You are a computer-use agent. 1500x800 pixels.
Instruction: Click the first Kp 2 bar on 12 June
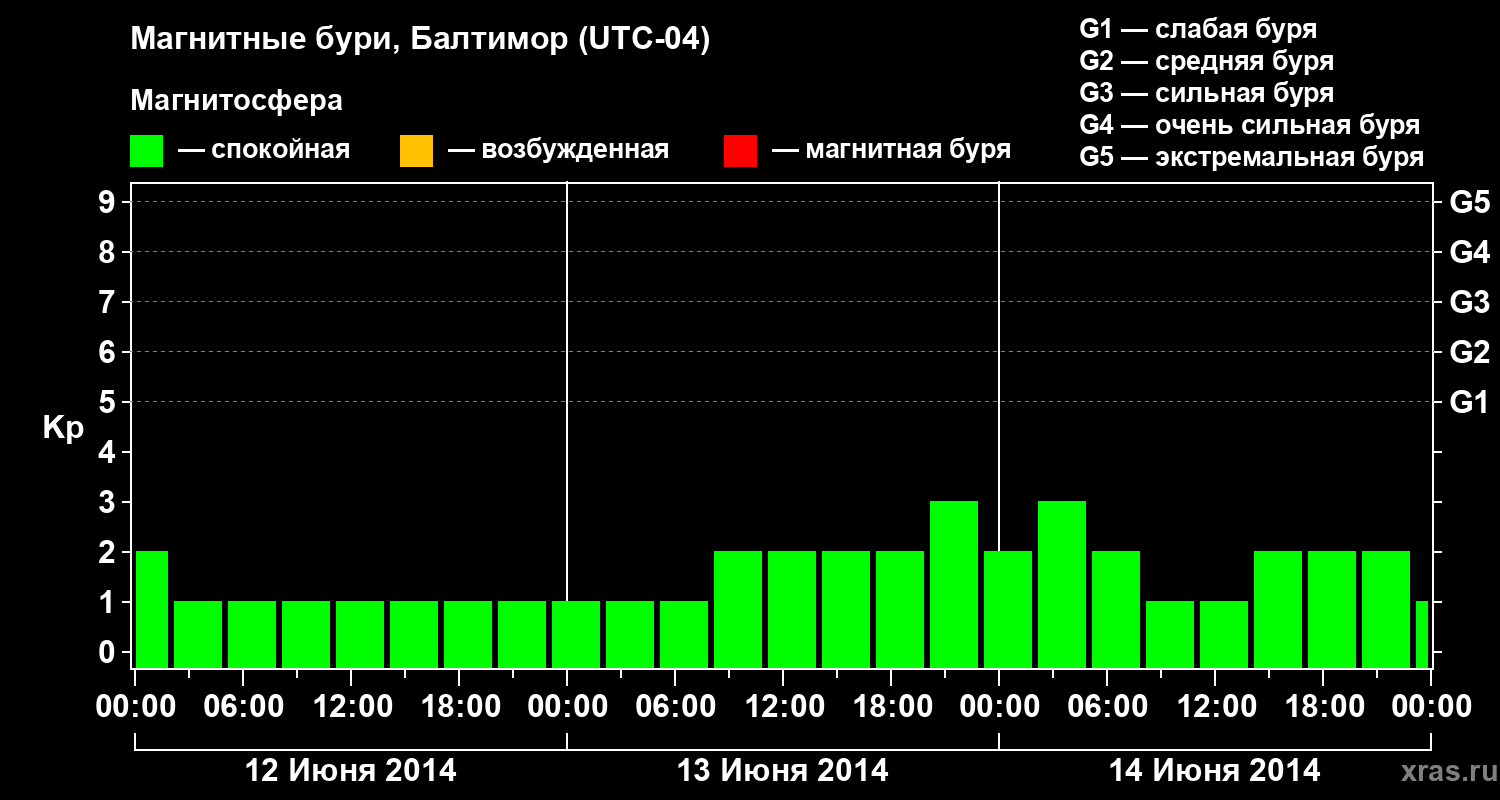coord(151,609)
